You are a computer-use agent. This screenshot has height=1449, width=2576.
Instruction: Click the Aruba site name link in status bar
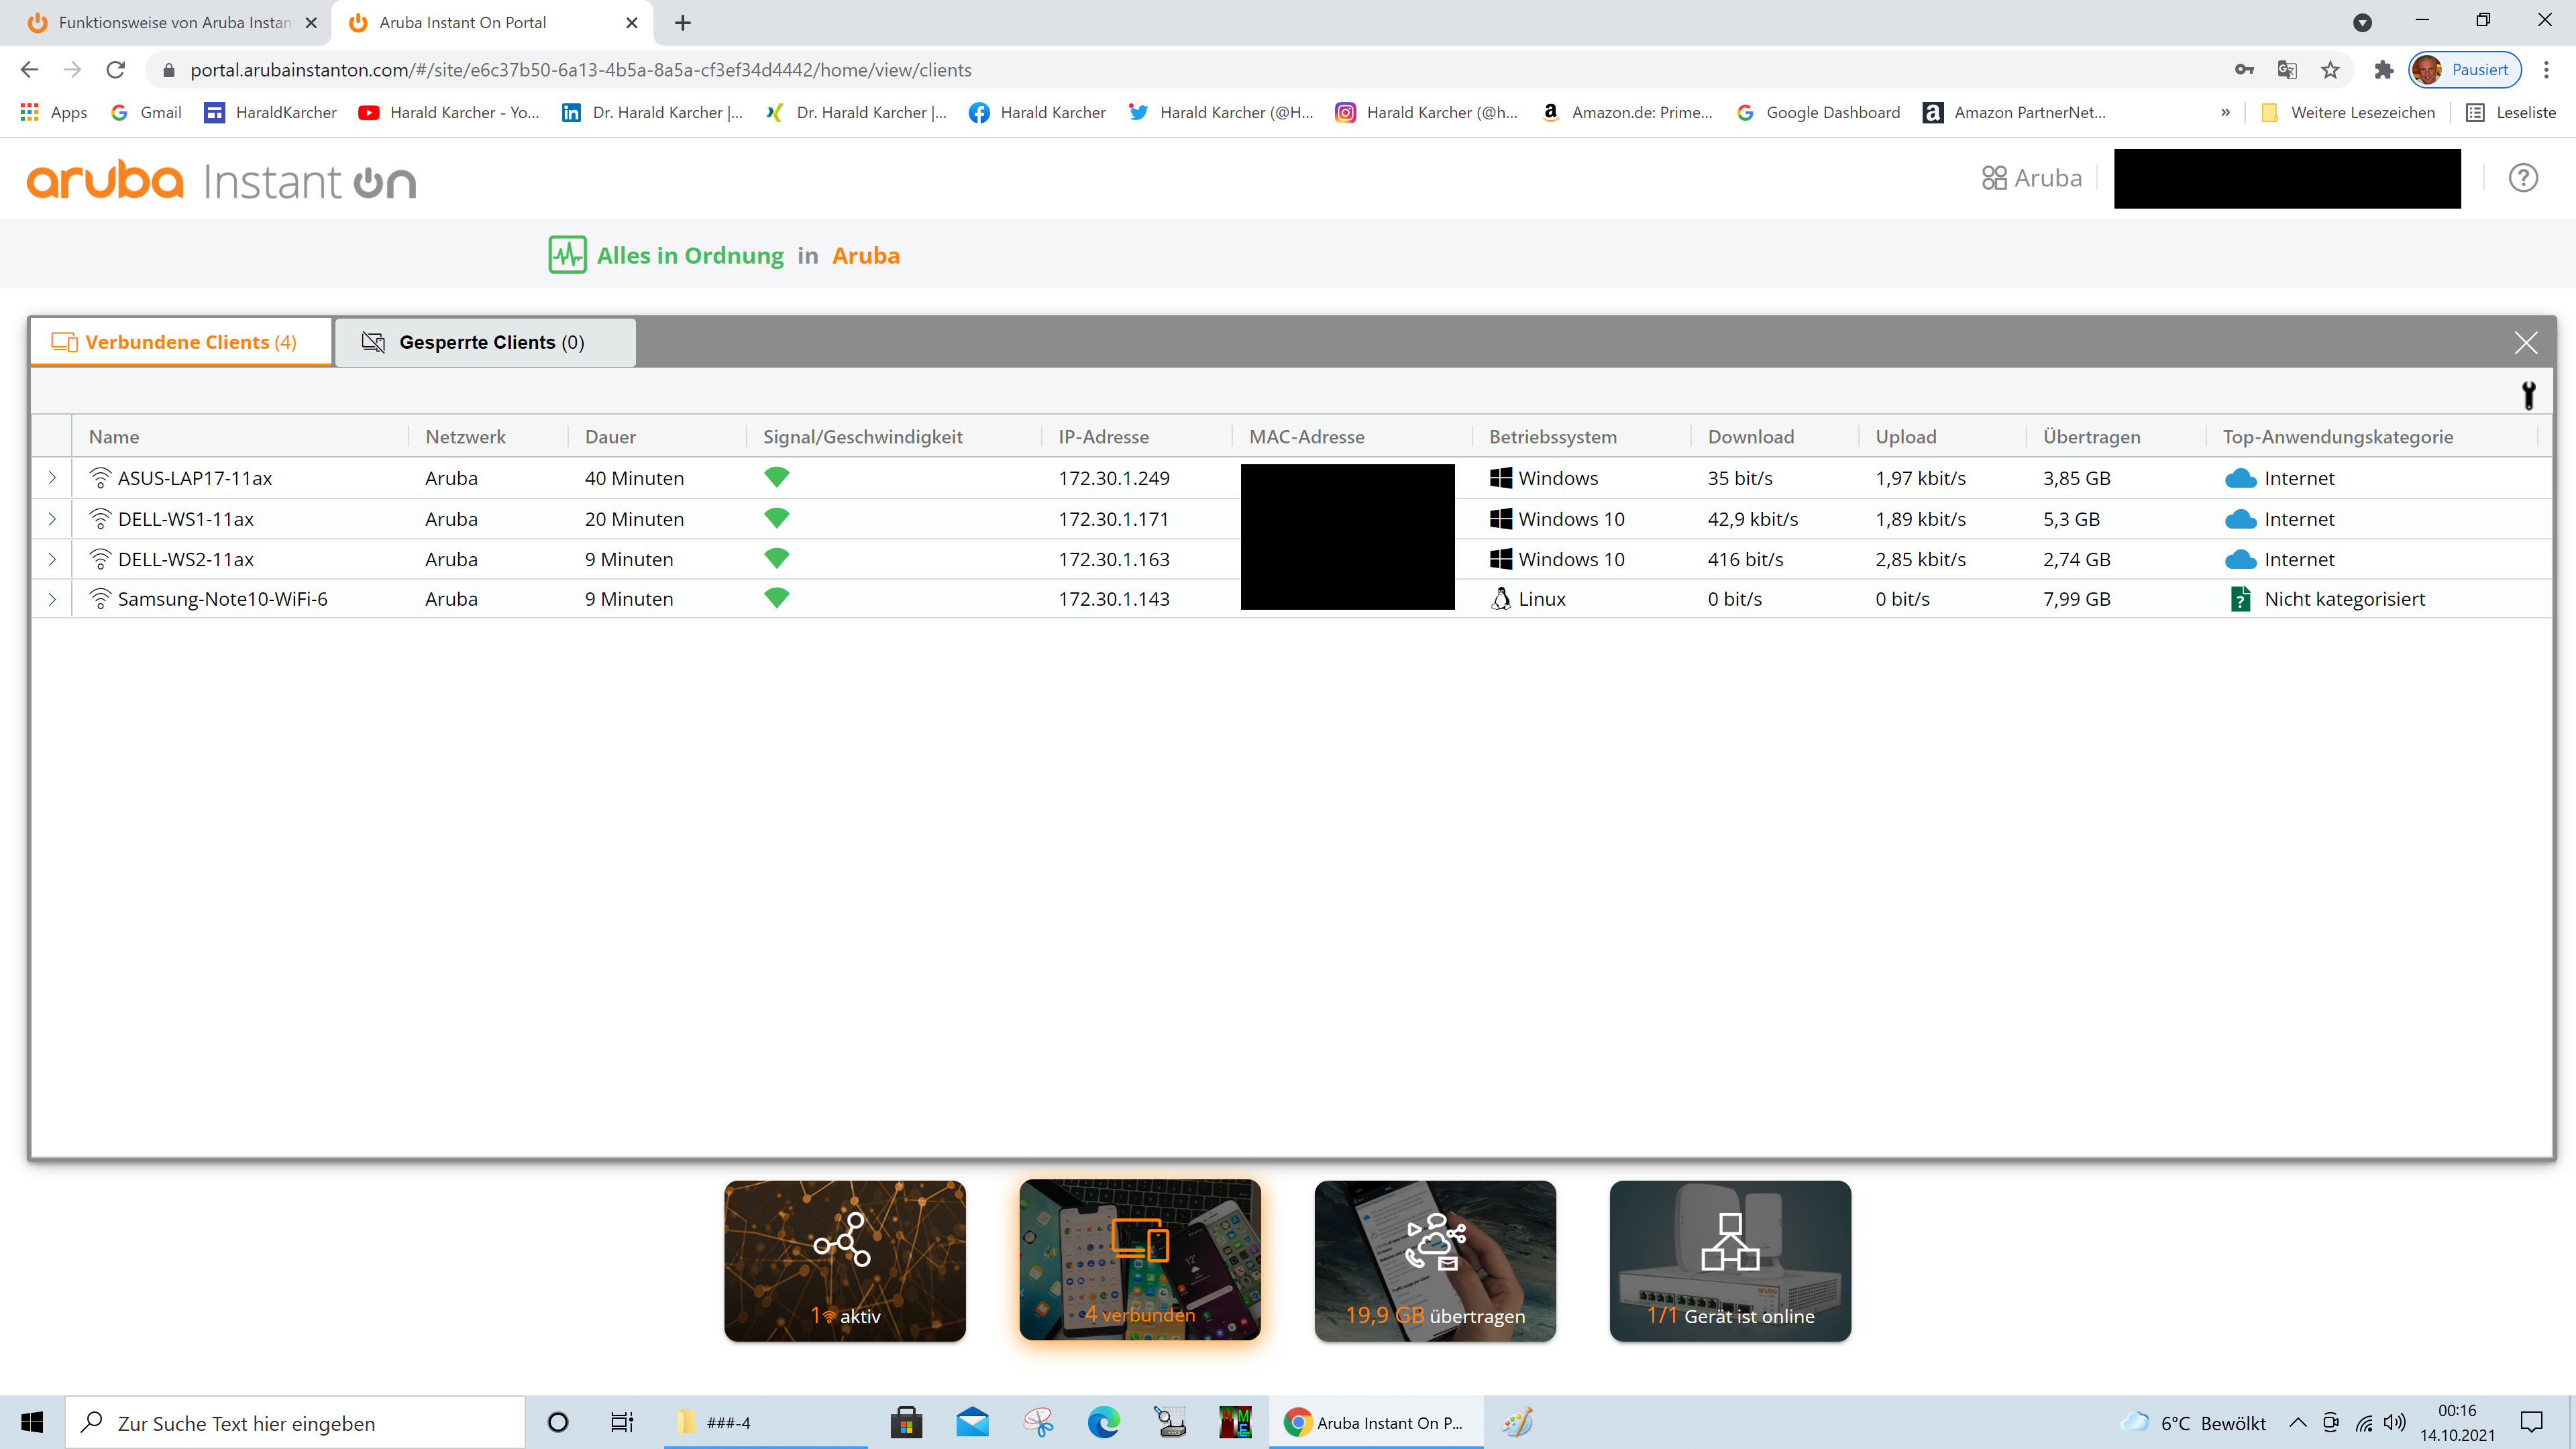point(865,256)
